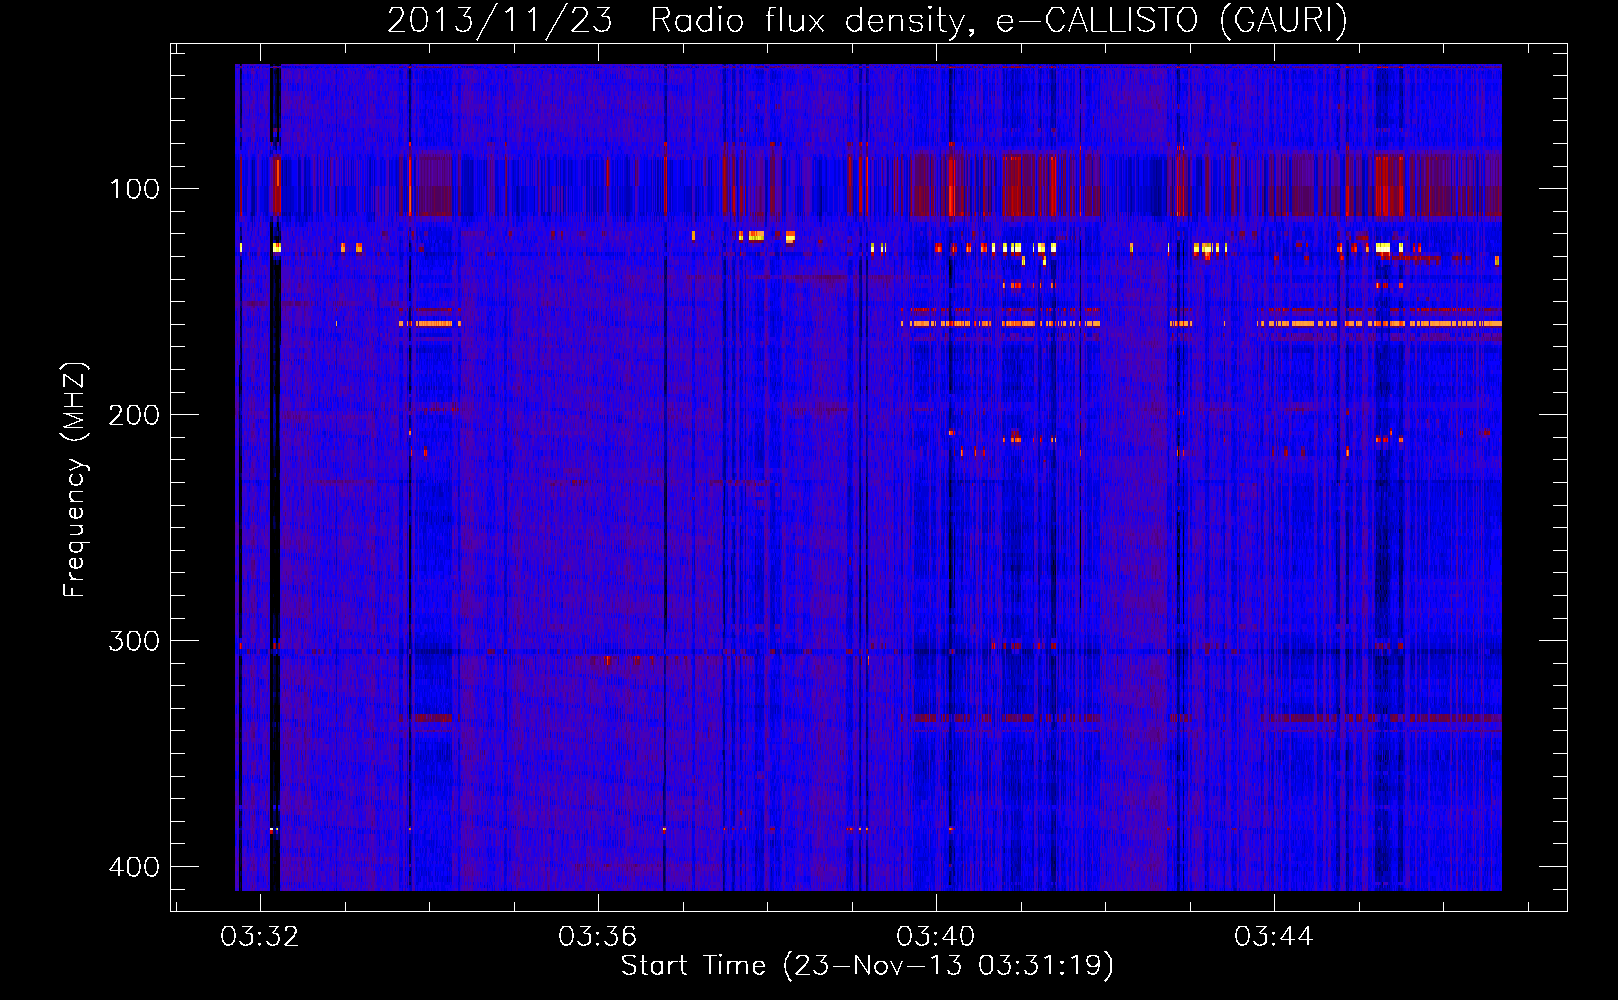Click the 03:36 time tick label

pos(598,937)
